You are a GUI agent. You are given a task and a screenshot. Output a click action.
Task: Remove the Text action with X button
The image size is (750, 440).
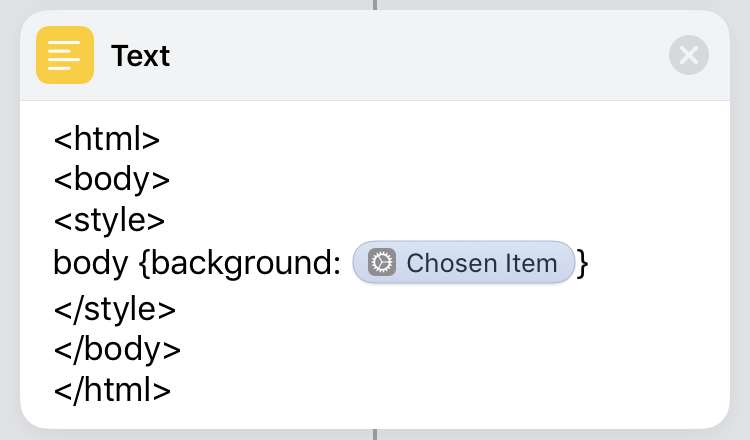point(689,55)
